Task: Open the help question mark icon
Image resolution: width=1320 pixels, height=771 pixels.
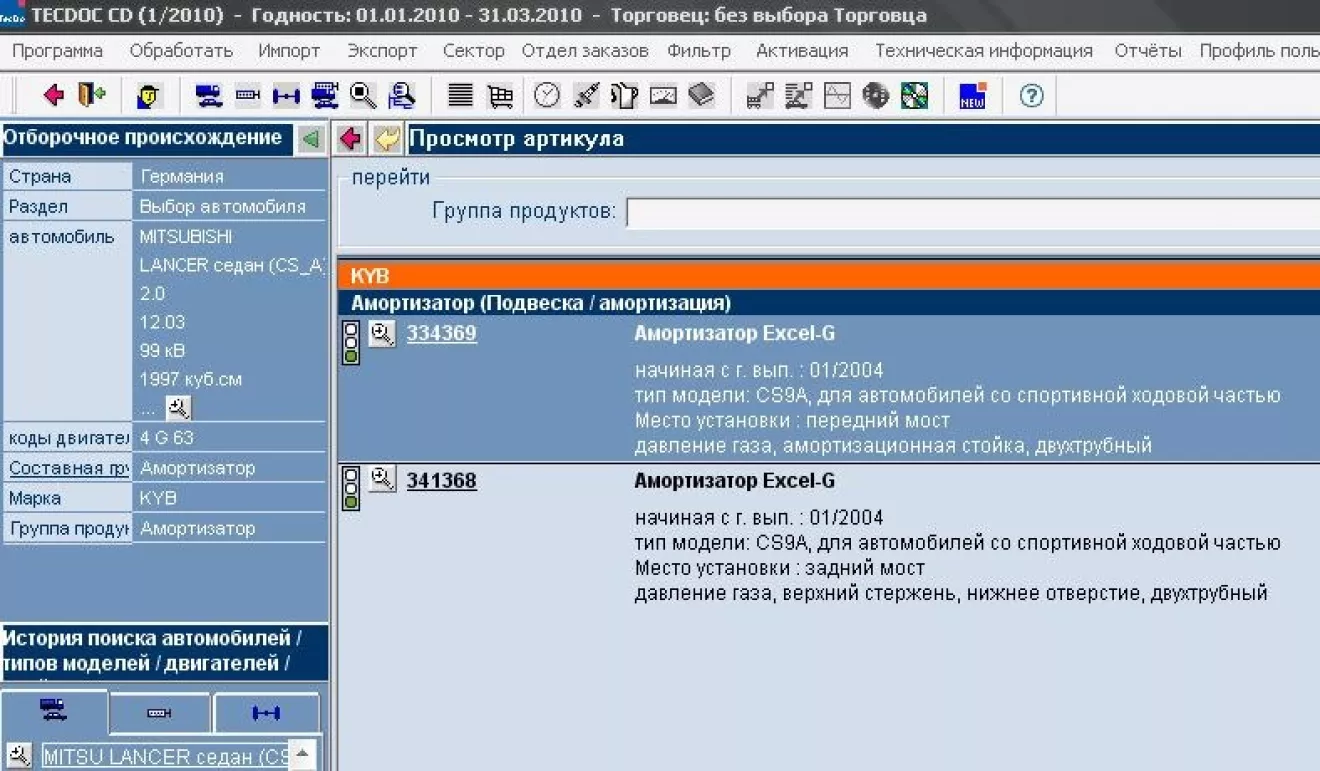Action: click(x=1031, y=96)
